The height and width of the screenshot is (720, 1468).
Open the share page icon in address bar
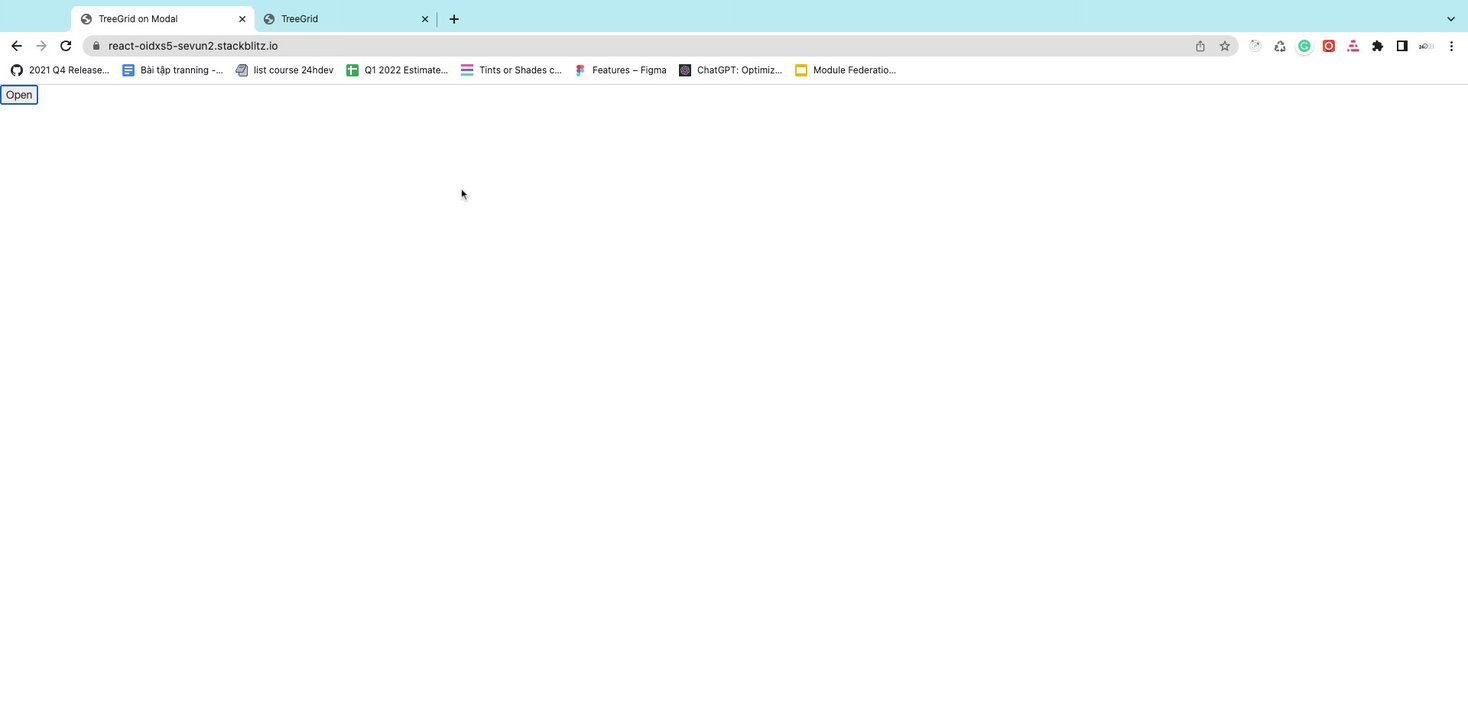(1200, 46)
